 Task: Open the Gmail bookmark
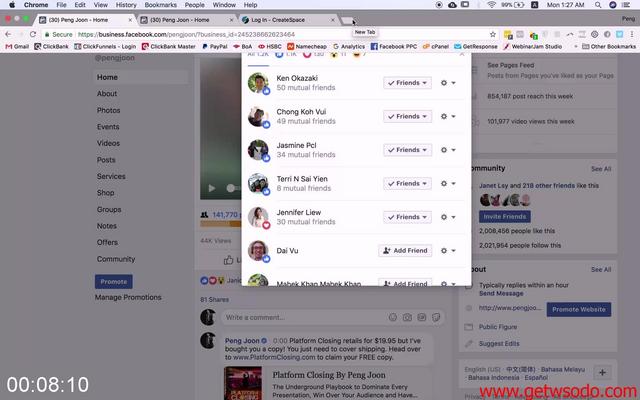(x=17, y=47)
